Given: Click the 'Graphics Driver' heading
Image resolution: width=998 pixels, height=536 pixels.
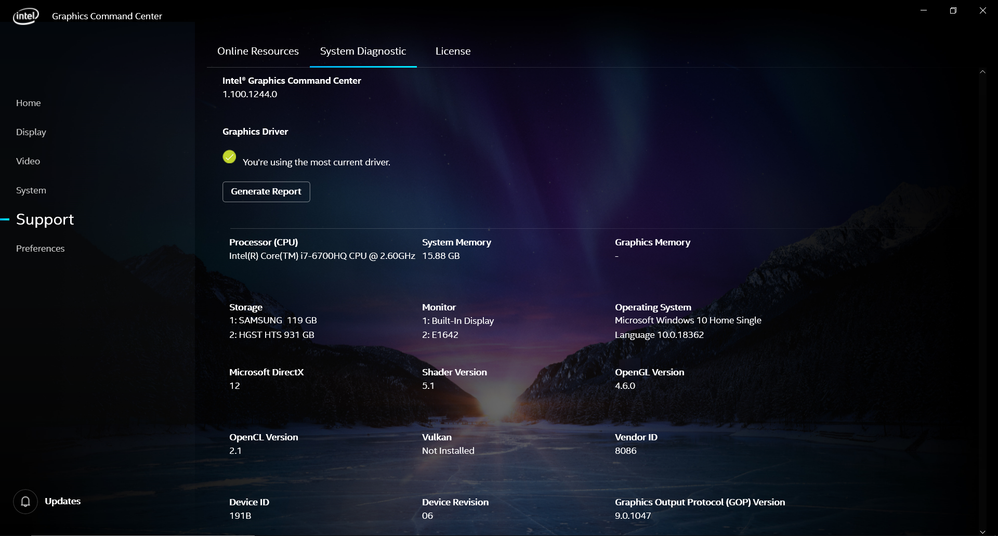Looking at the screenshot, I should 255,132.
